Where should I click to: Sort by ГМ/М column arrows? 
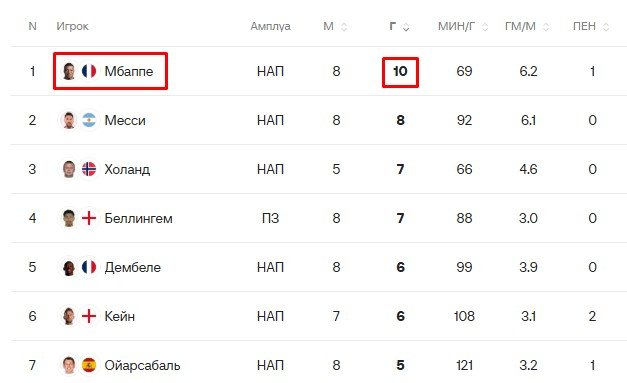[x=546, y=27]
